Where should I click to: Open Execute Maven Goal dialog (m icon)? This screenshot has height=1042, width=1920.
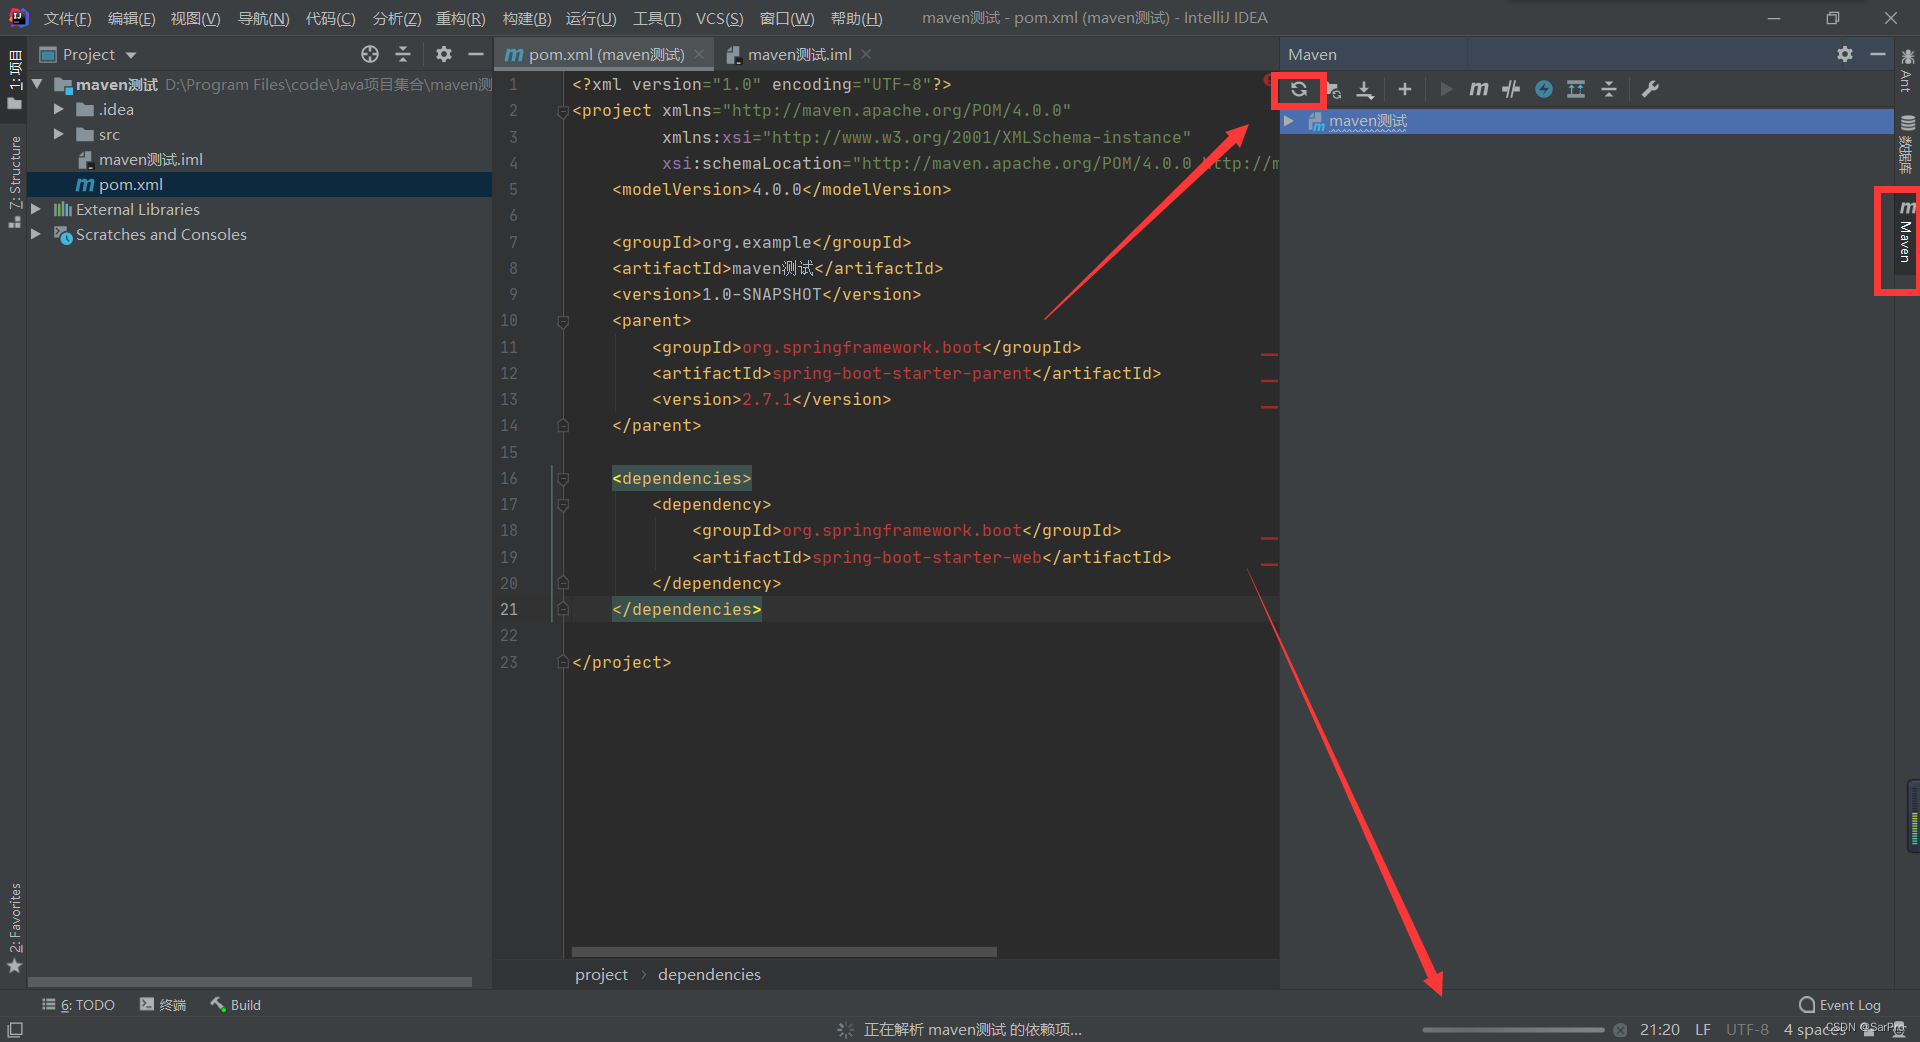[x=1478, y=90]
